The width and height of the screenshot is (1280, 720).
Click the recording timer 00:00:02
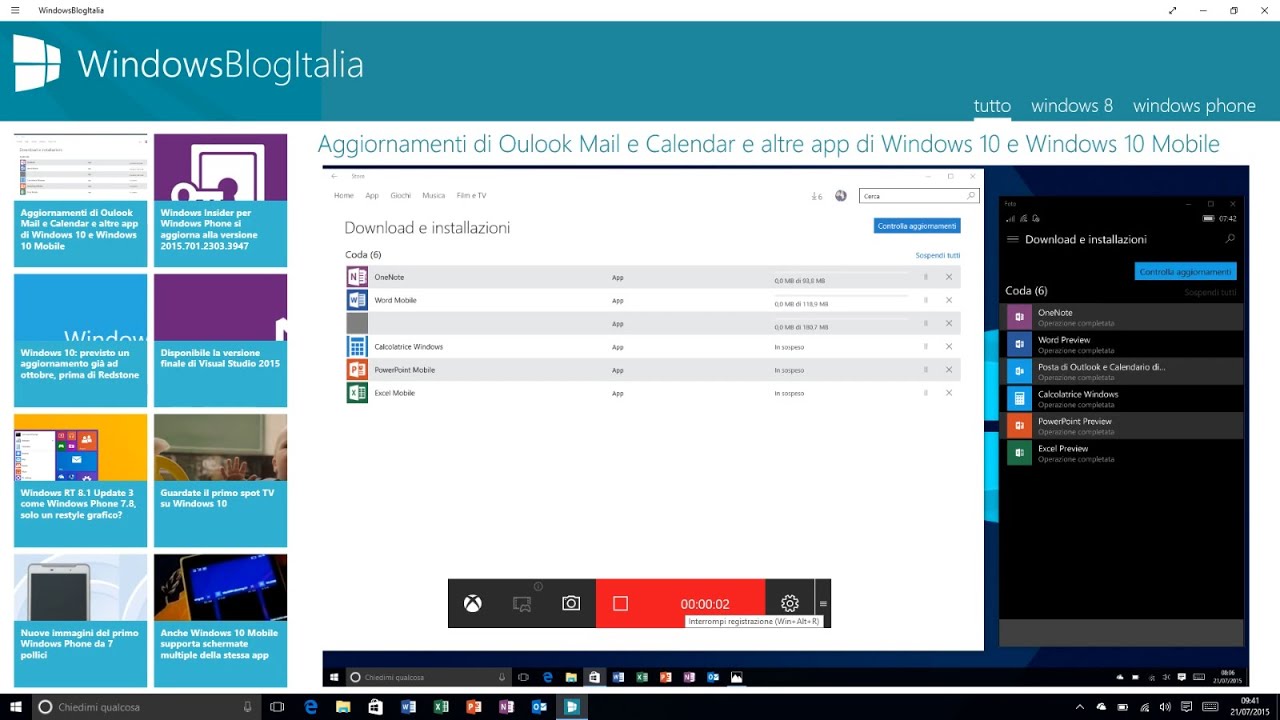click(705, 604)
